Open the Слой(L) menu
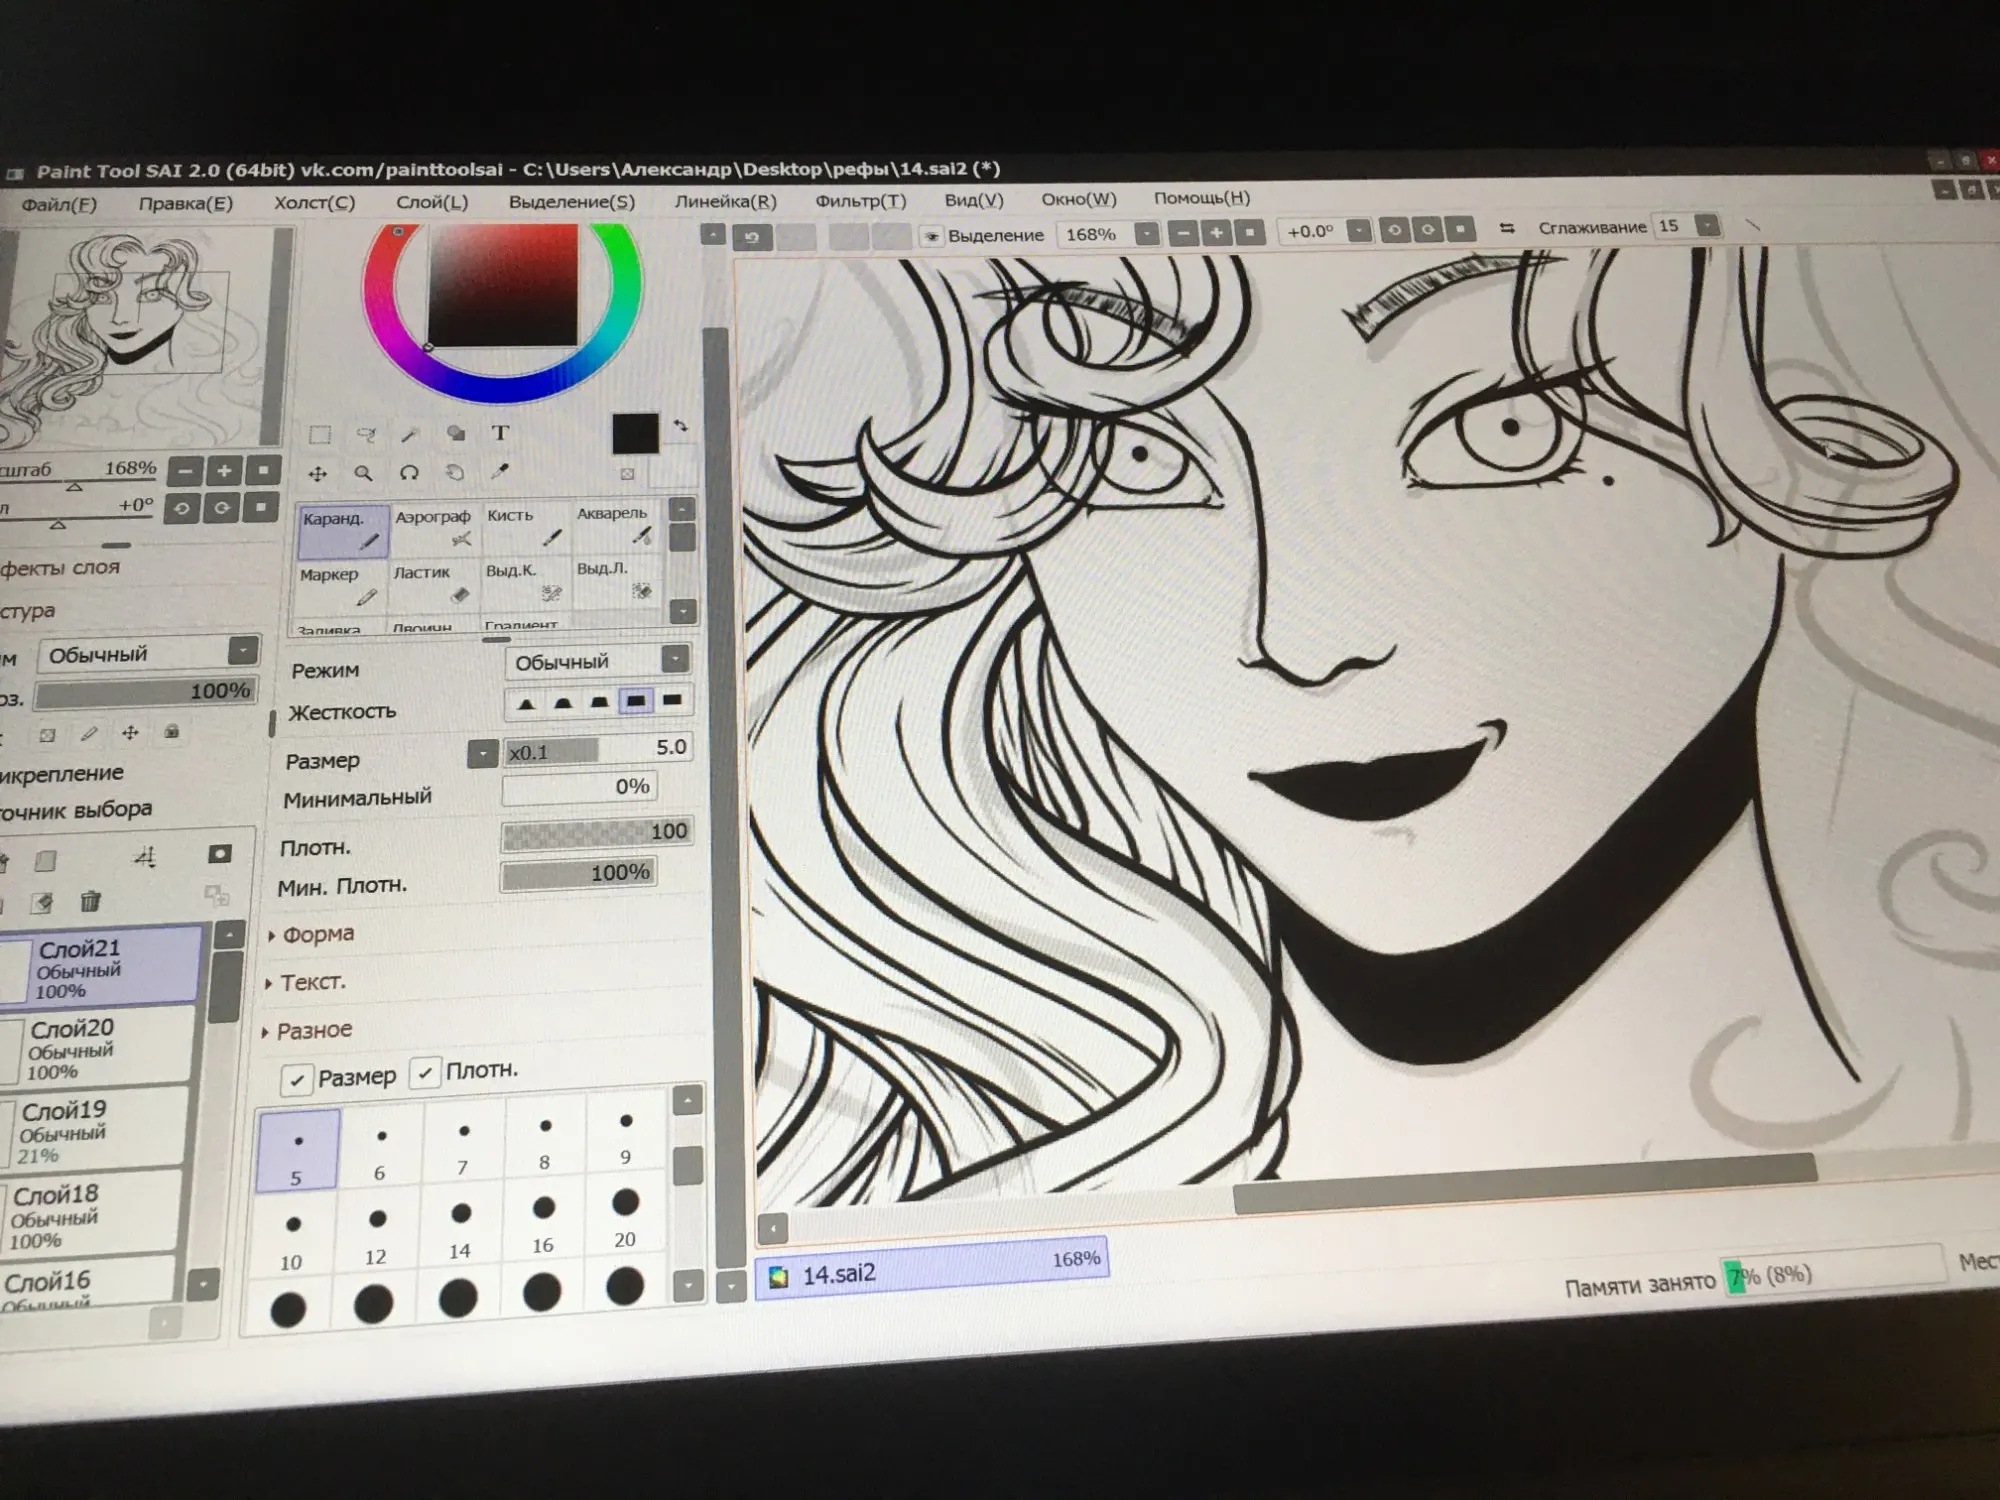Screen dimensions: 2000x1500 [x=431, y=202]
